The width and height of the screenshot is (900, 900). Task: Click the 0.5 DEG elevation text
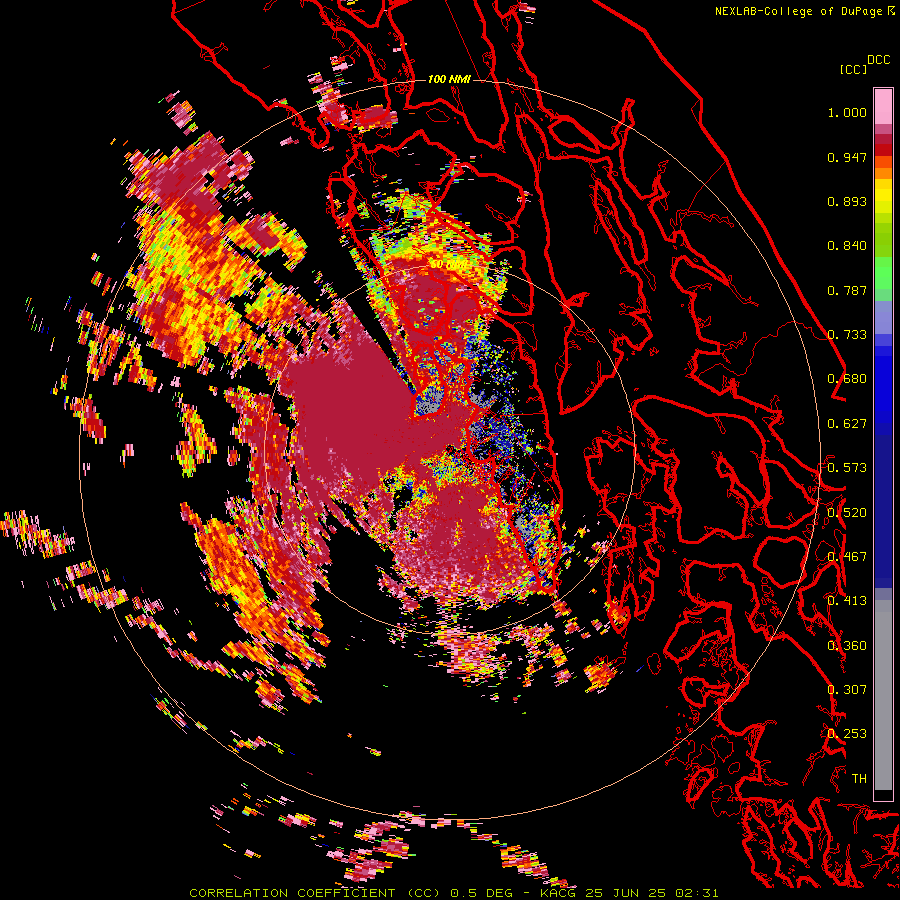click(x=481, y=893)
